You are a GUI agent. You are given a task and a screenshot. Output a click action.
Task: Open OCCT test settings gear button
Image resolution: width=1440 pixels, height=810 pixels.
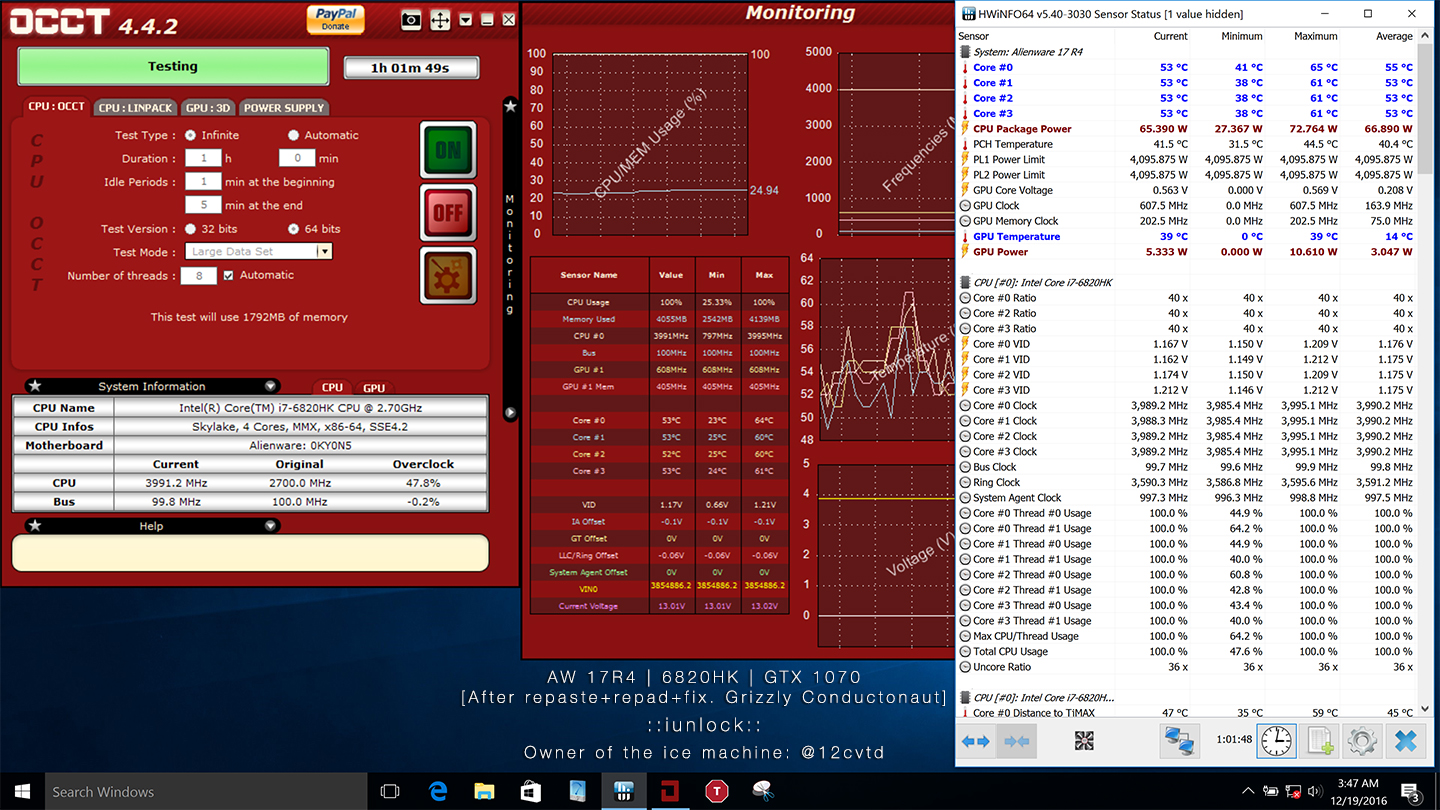pyautogui.click(x=448, y=276)
